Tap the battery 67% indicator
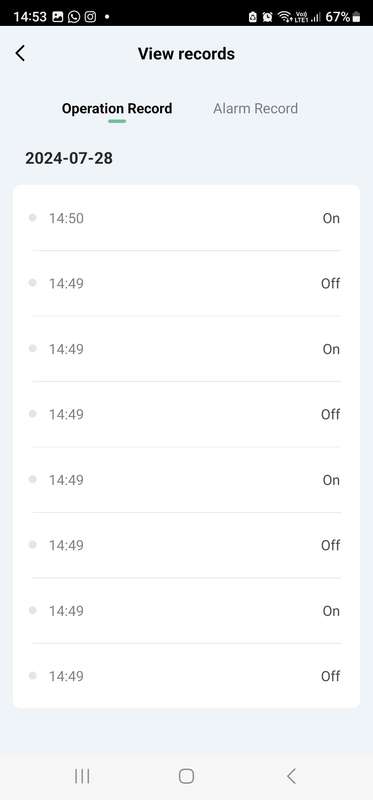This screenshot has width=373, height=800. 343,17
